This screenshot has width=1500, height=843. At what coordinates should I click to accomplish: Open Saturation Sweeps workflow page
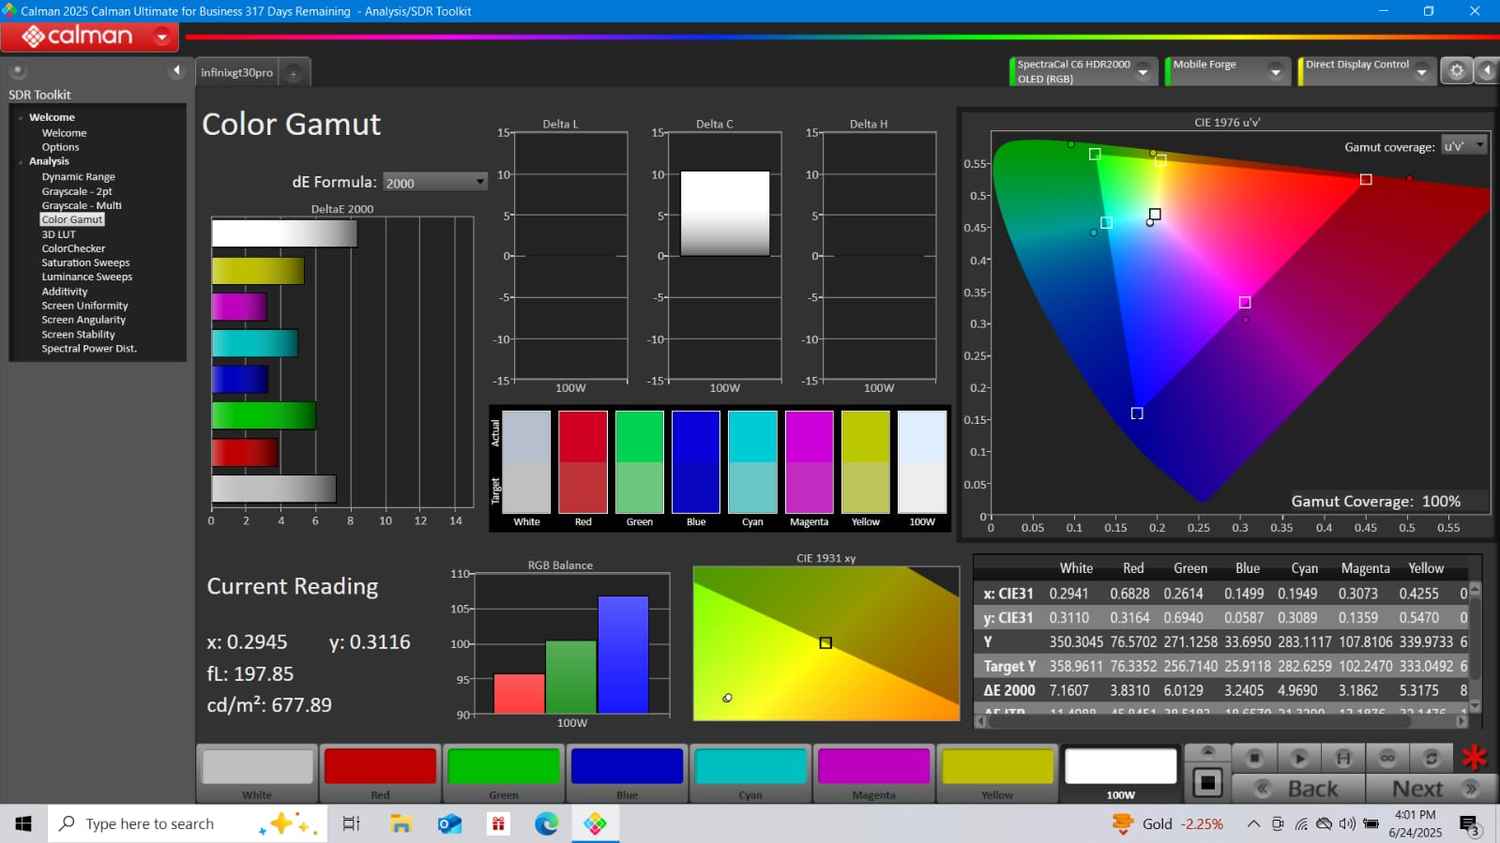click(x=85, y=263)
